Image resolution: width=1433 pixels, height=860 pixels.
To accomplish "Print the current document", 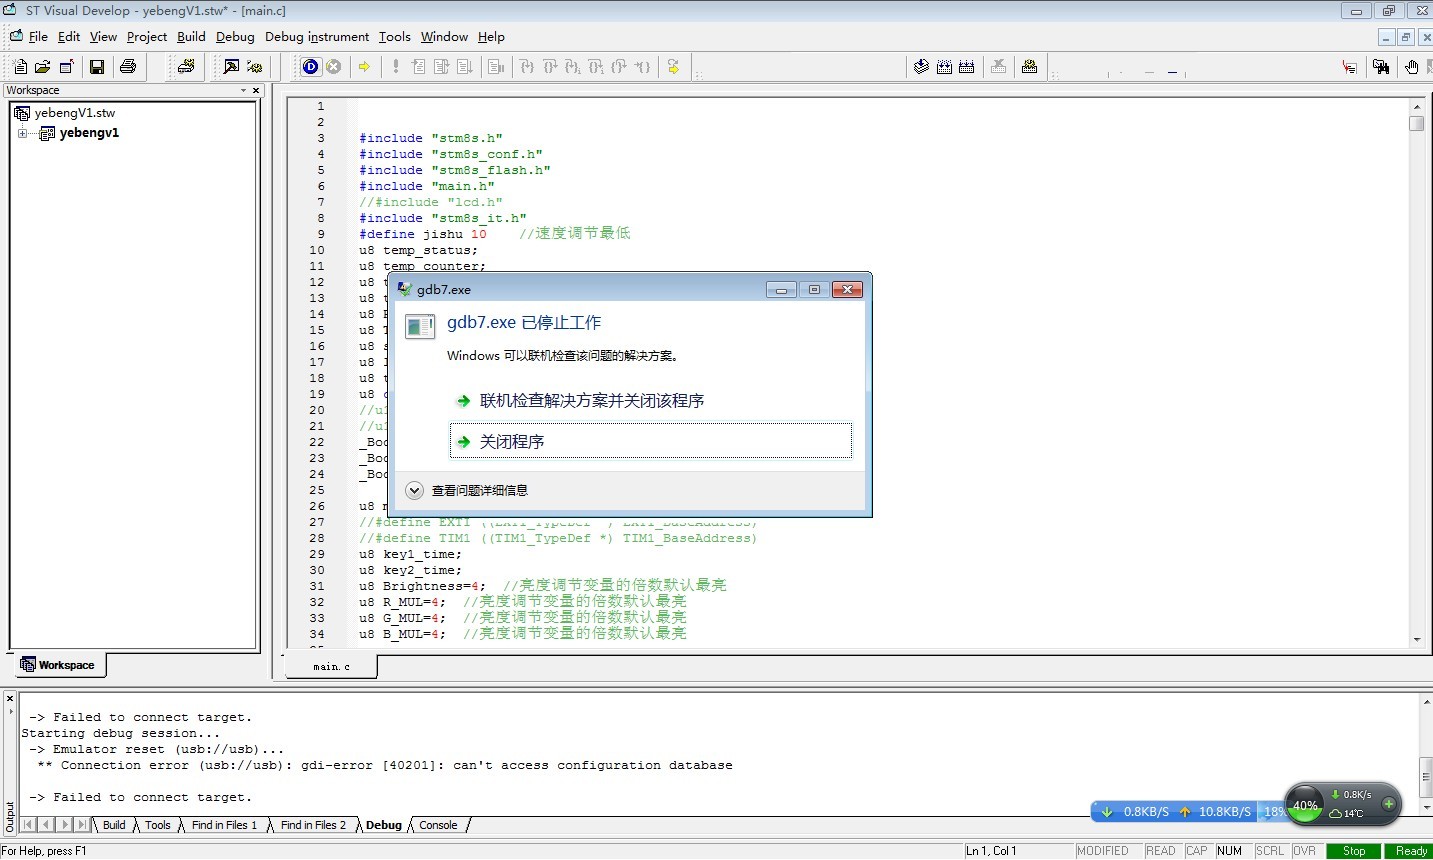I will 128,67.
